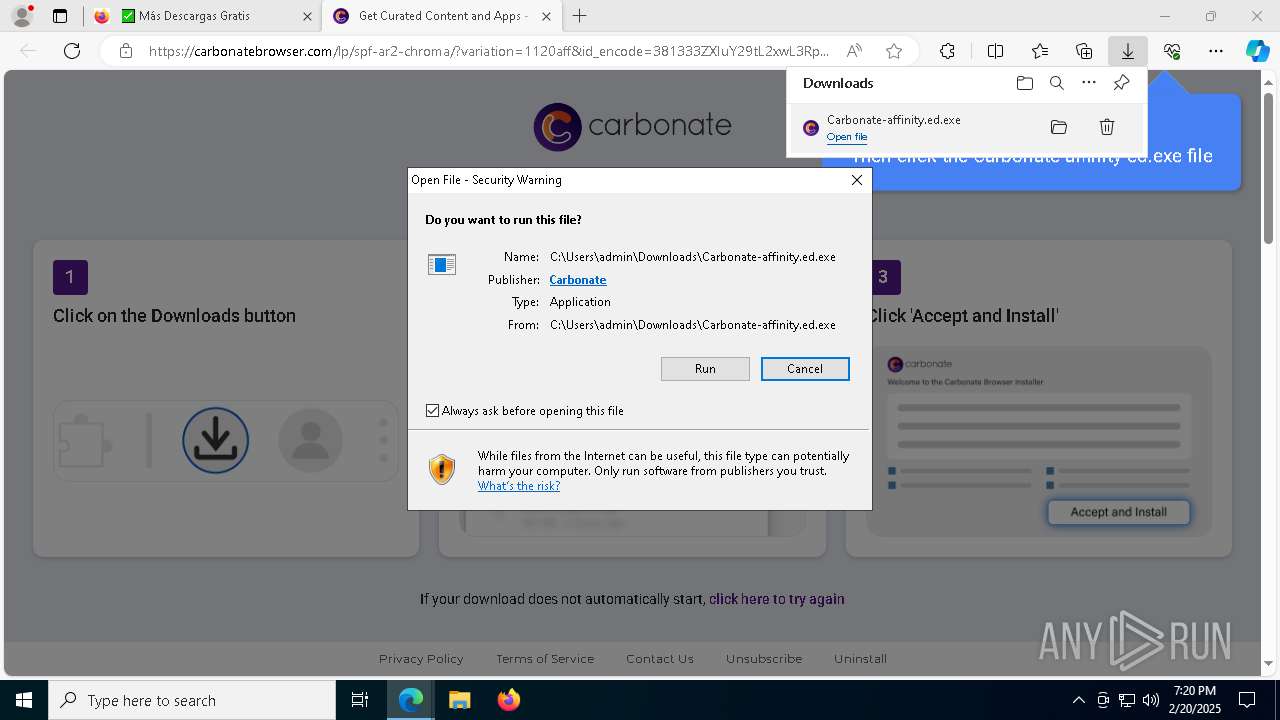Click taskbar search box
The width and height of the screenshot is (1280, 720).
pyautogui.click(x=192, y=700)
